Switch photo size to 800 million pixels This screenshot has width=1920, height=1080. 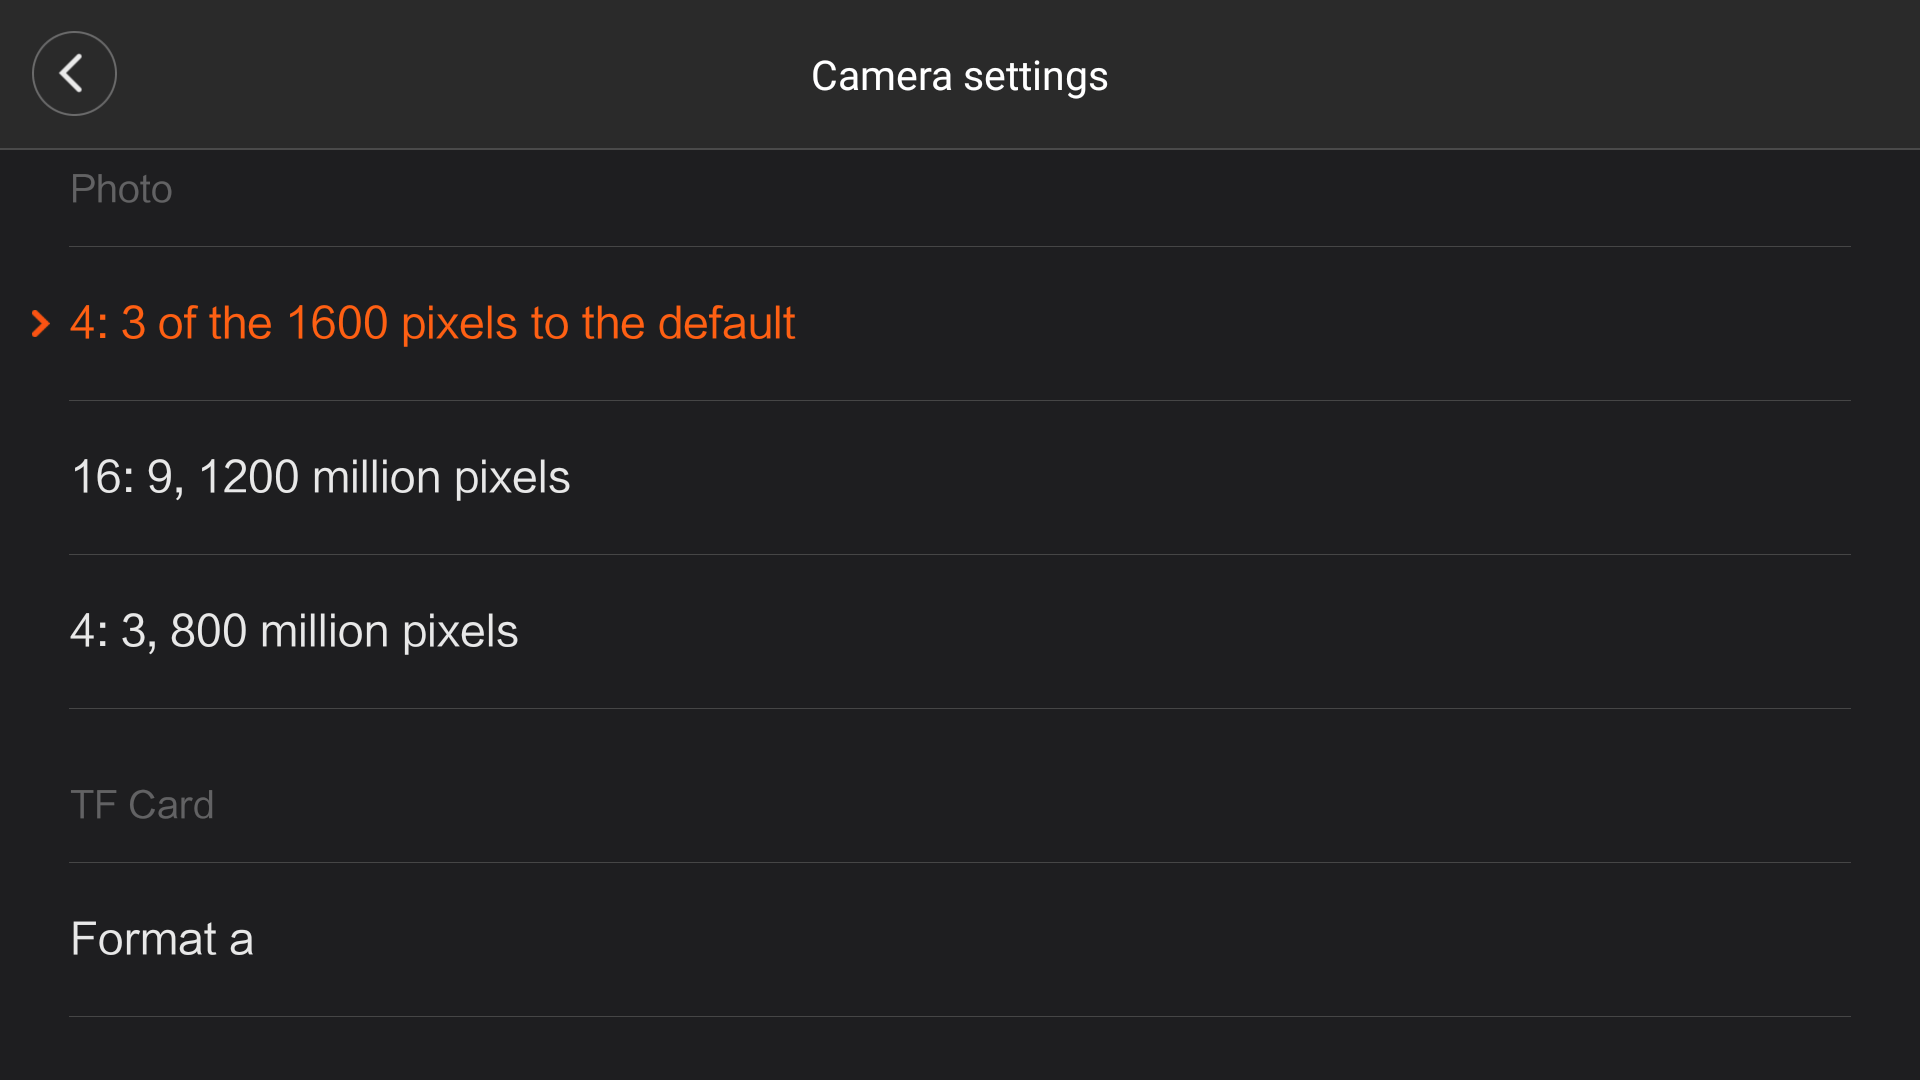point(960,632)
